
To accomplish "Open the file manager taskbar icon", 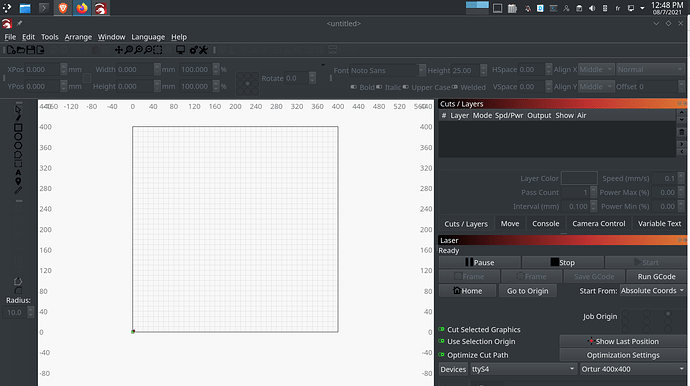I will (25, 8).
